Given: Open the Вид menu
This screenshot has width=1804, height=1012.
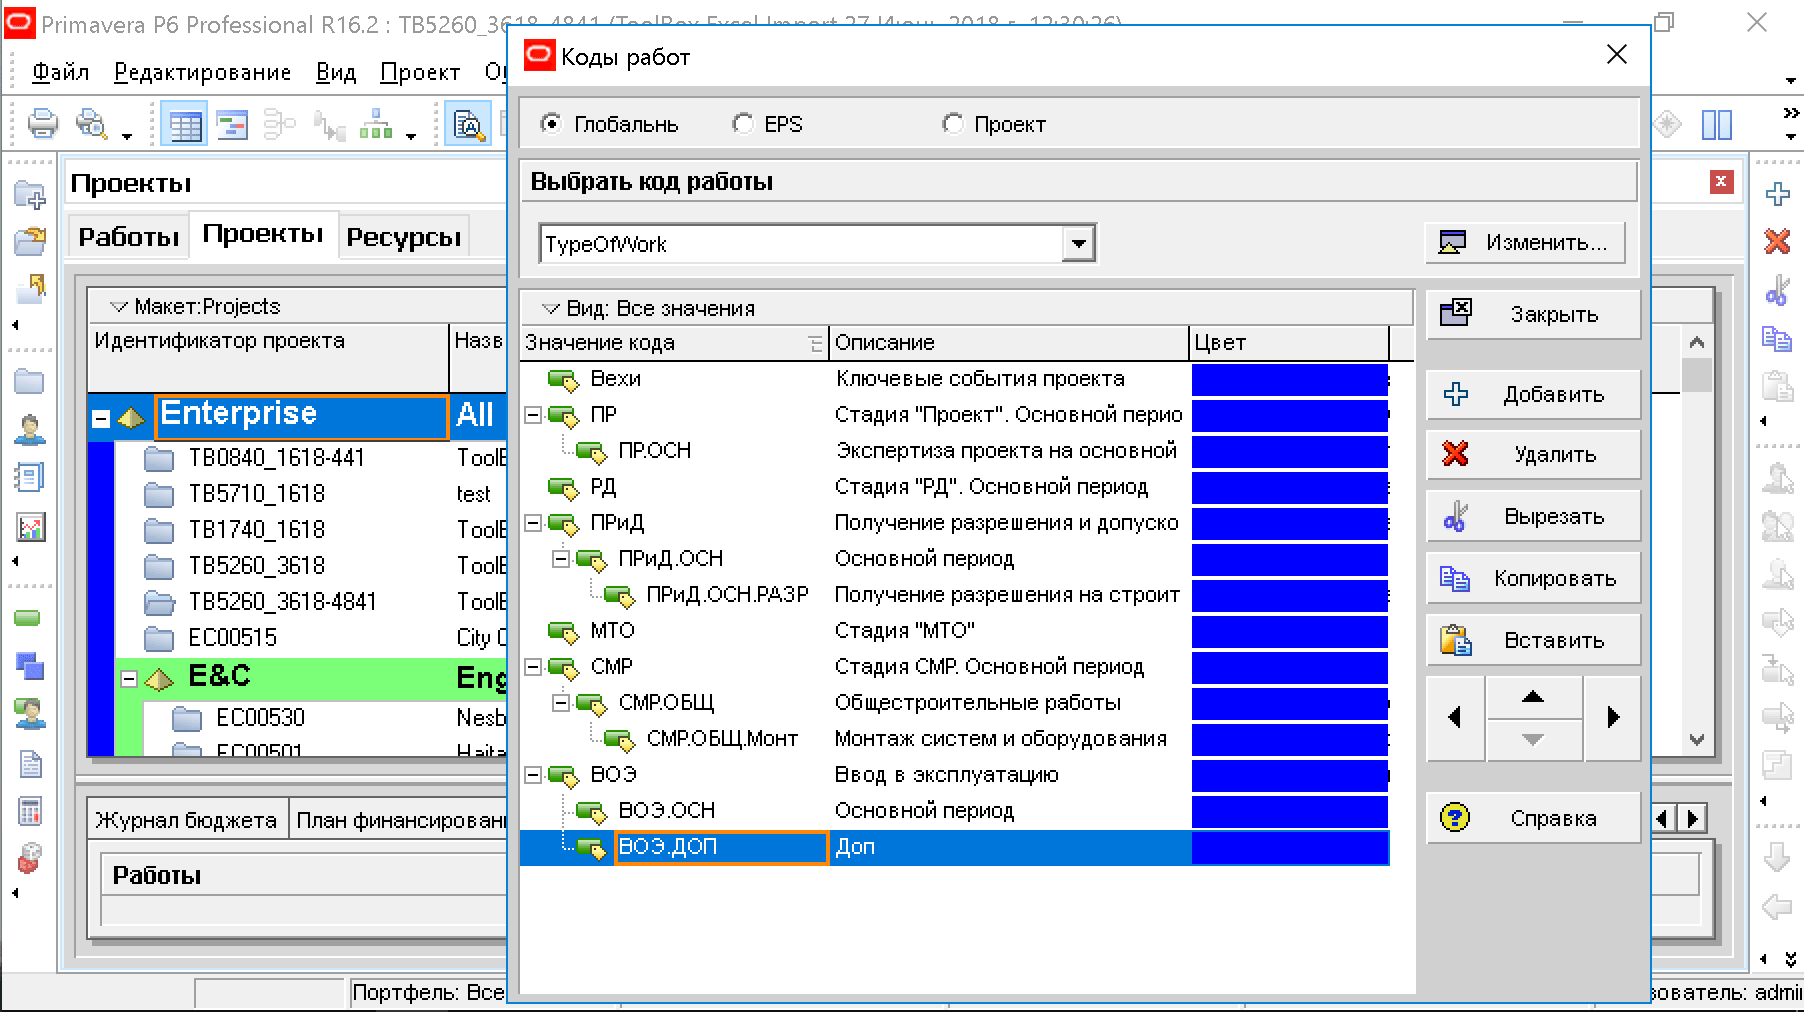Looking at the screenshot, I should (336, 72).
